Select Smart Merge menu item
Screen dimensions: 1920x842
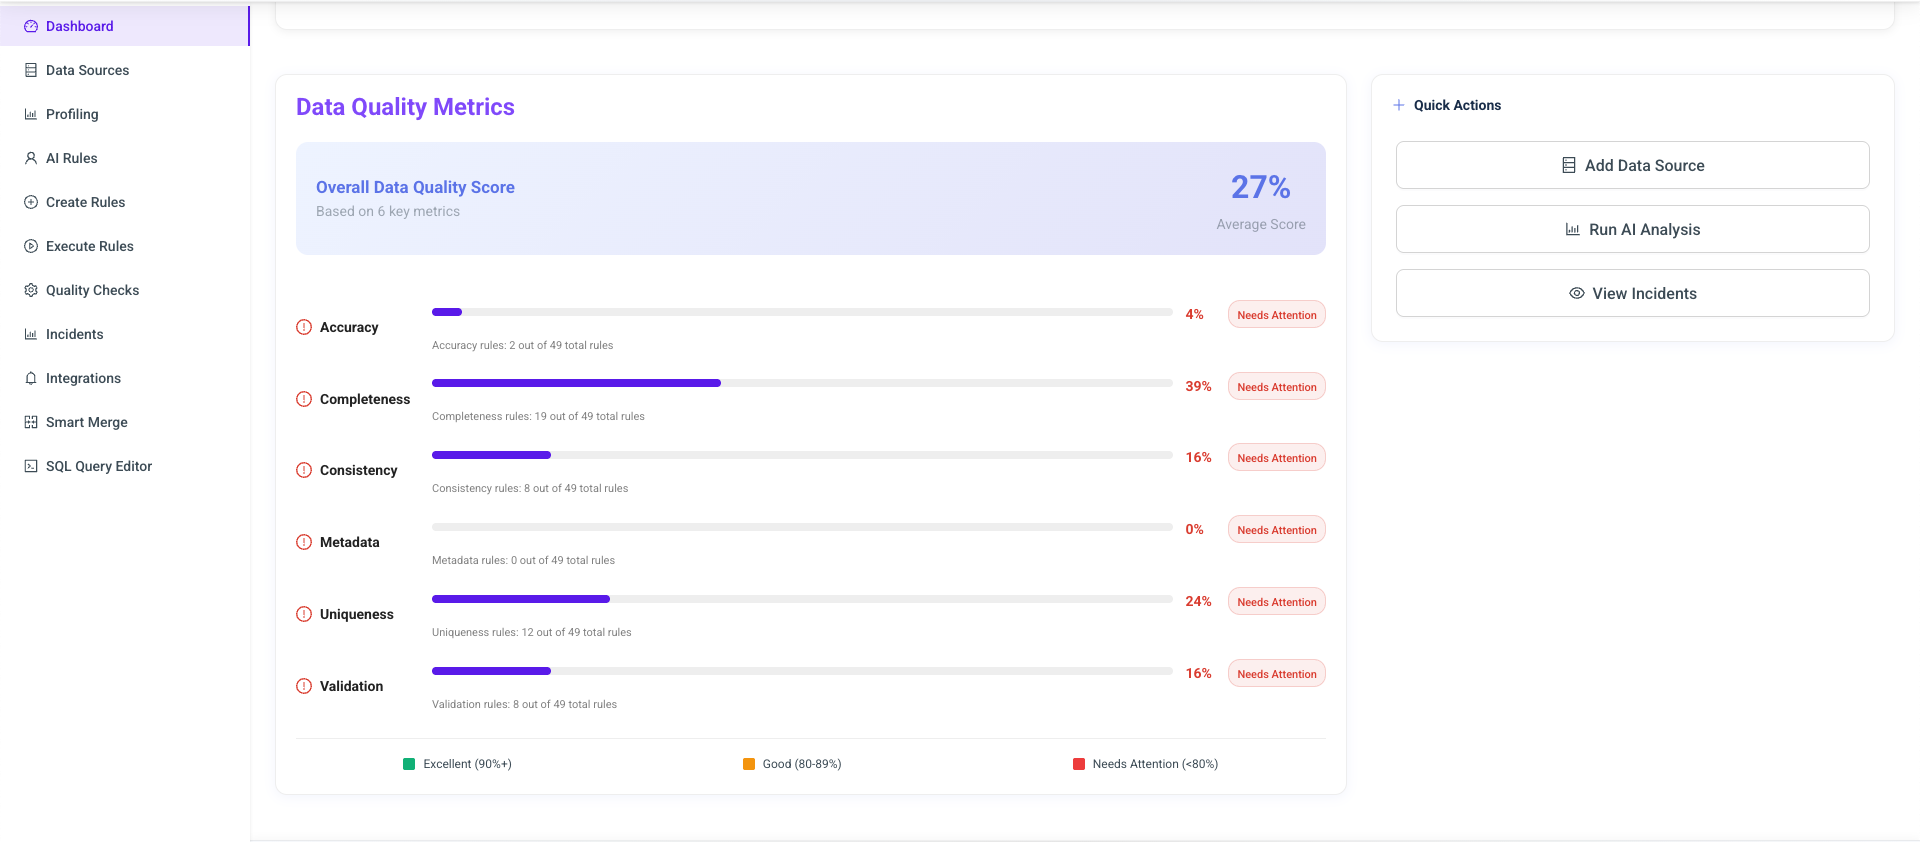coord(124,422)
